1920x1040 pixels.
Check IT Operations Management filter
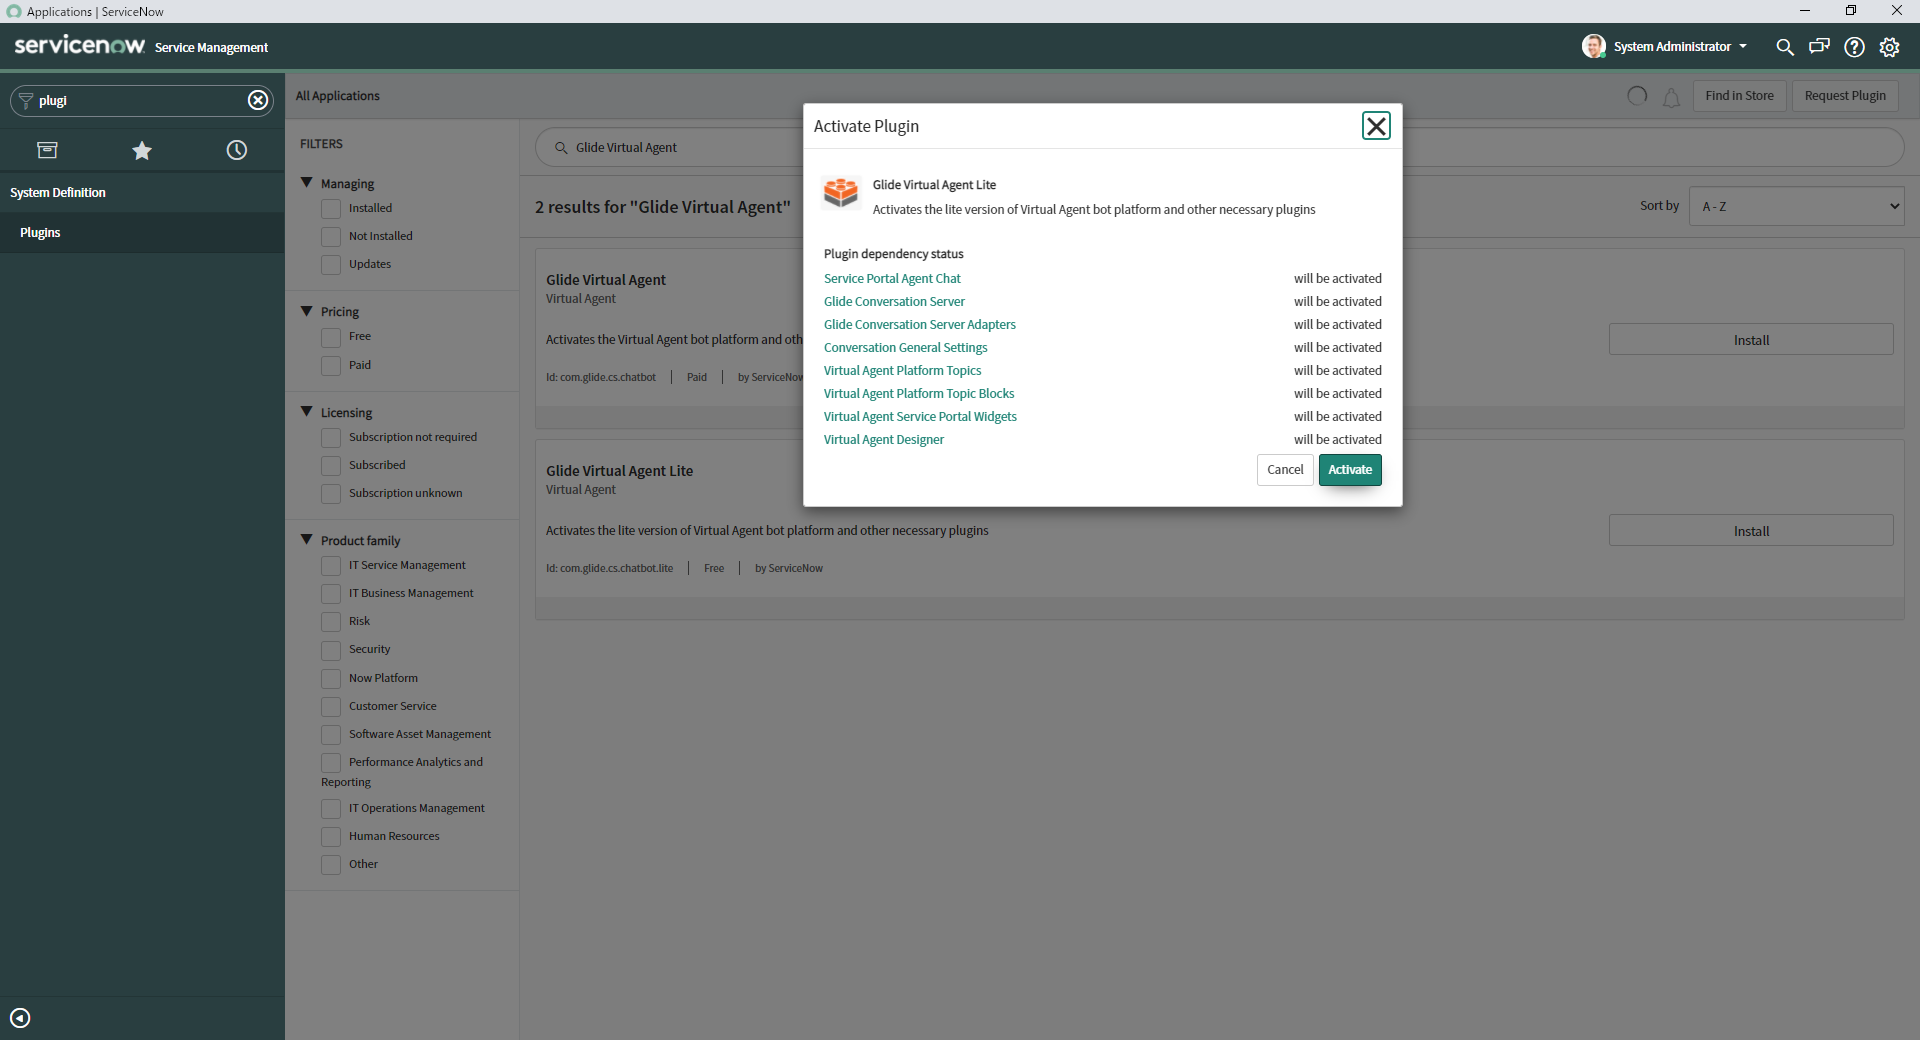pos(331,809)
